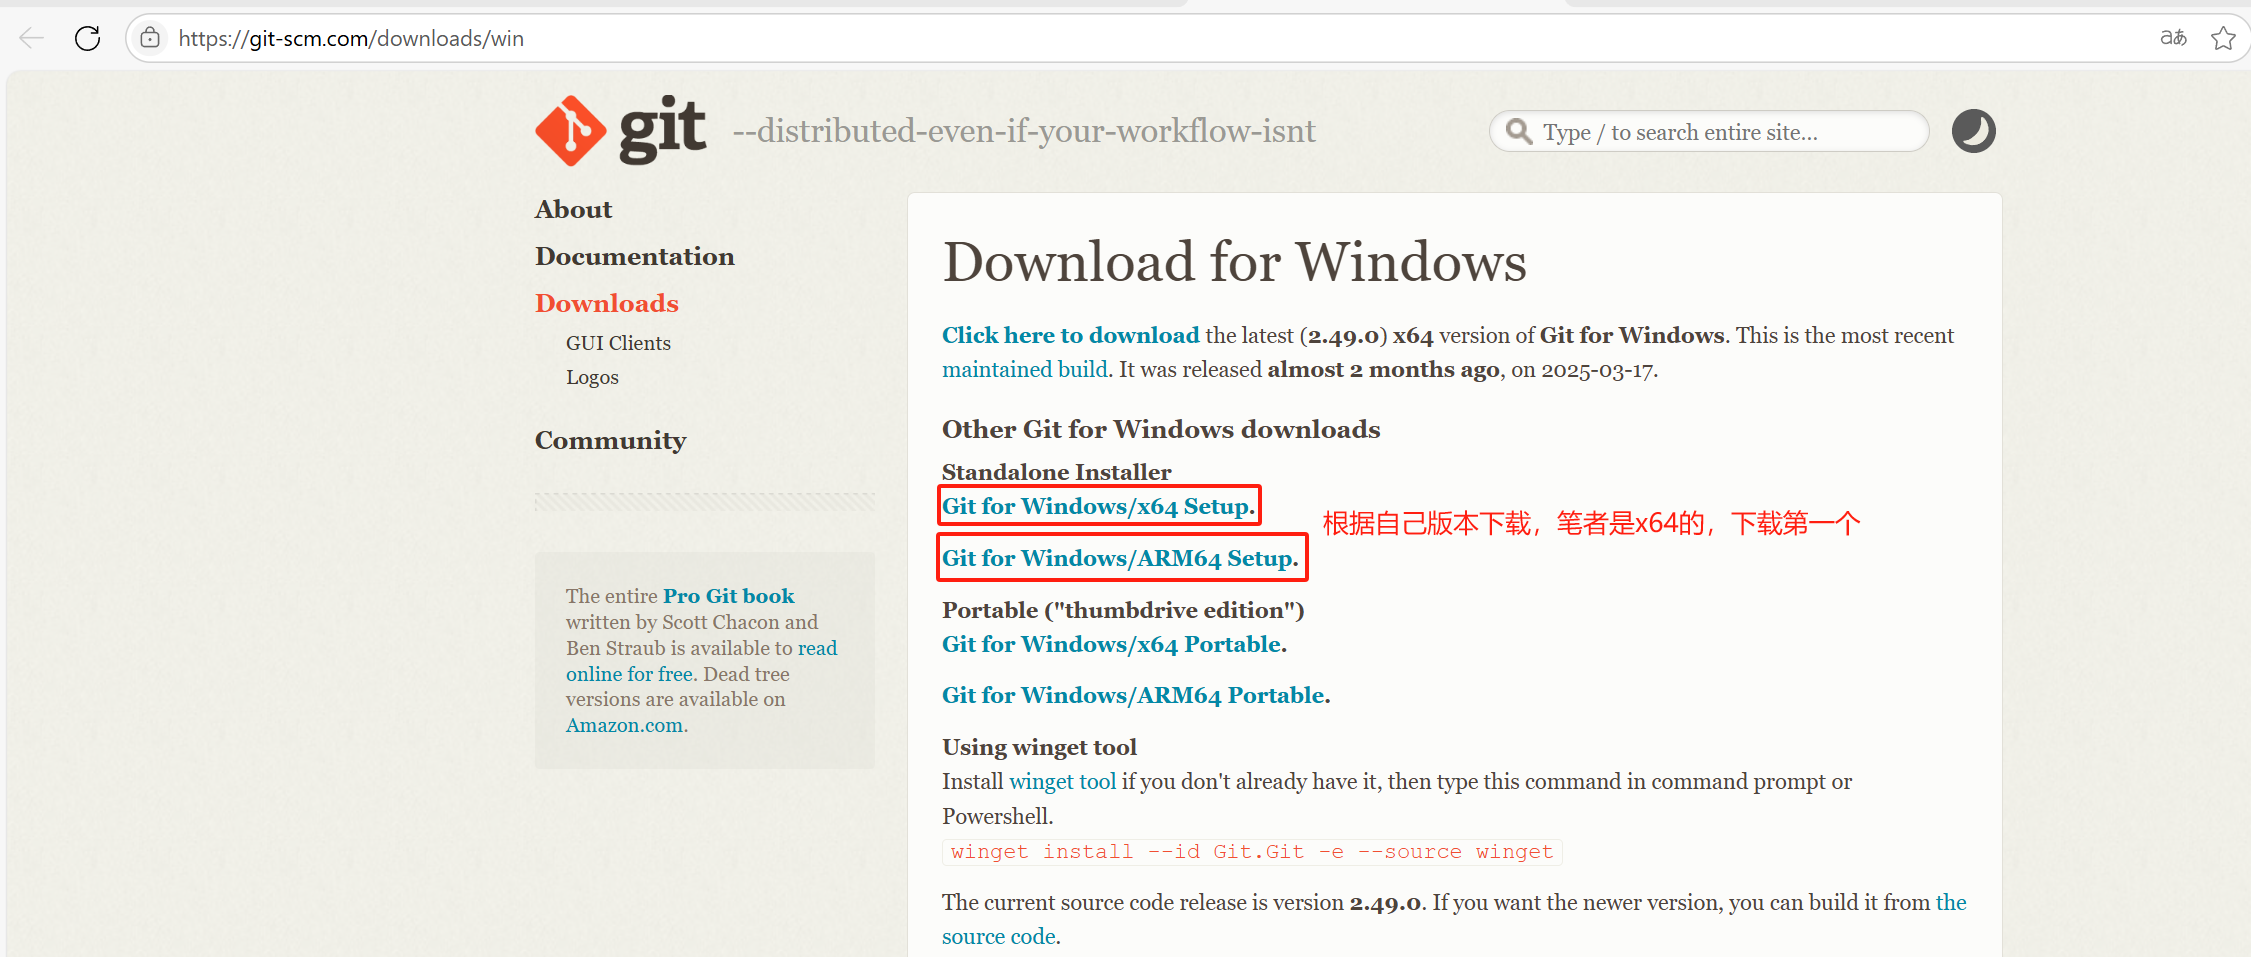Open site info lock icon
Screen dimensions: 2251x957
(150, 38)
